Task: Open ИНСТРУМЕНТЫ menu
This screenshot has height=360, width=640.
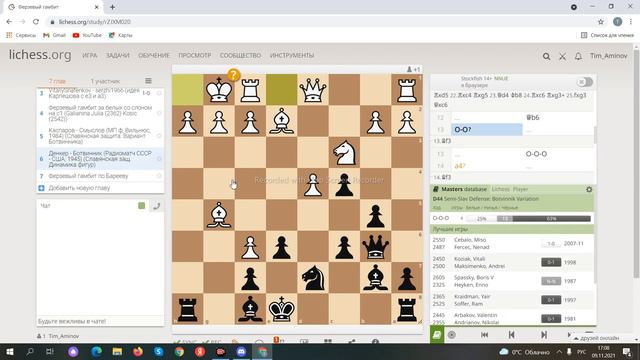Action: tap(292, 56)
